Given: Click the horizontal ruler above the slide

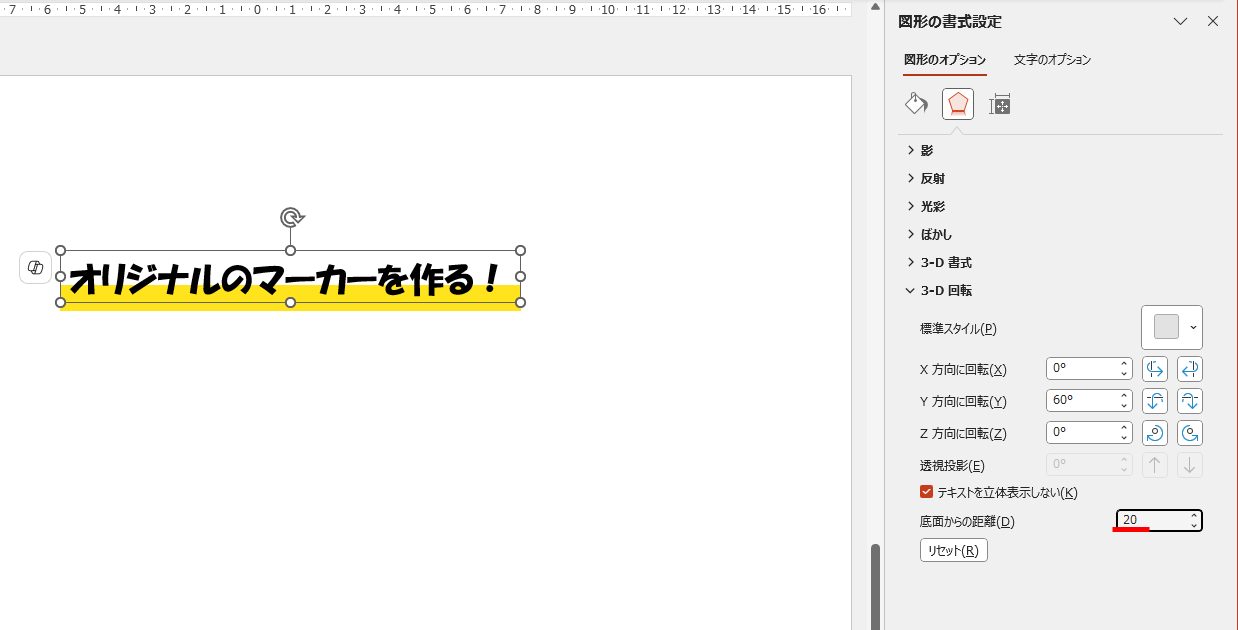Looking at the screenshot, I should tap(425, 9).
